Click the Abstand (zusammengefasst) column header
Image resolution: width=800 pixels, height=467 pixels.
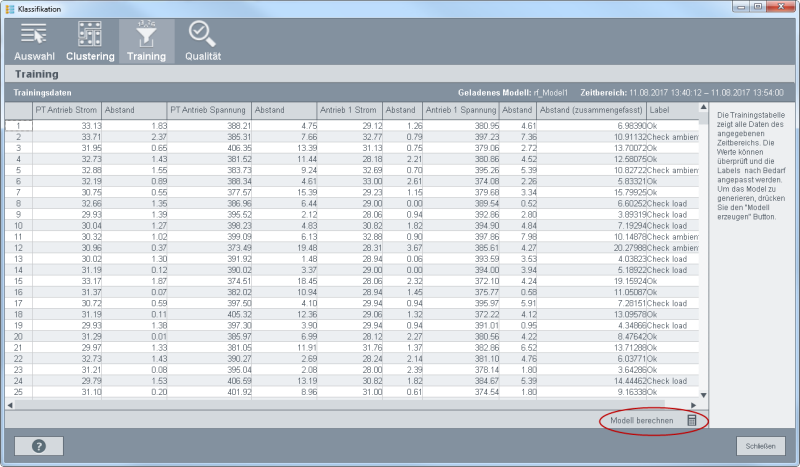coord(590,109)
